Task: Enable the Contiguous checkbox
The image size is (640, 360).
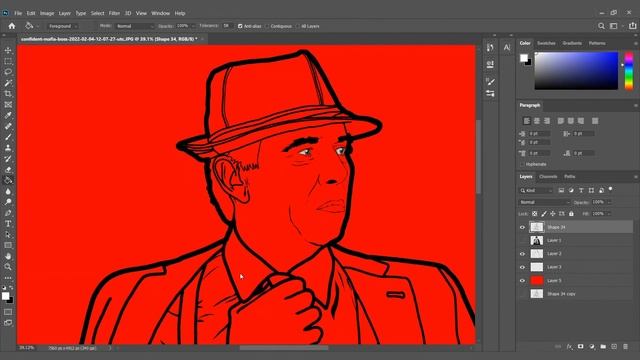Action: [x=267, y=26]
